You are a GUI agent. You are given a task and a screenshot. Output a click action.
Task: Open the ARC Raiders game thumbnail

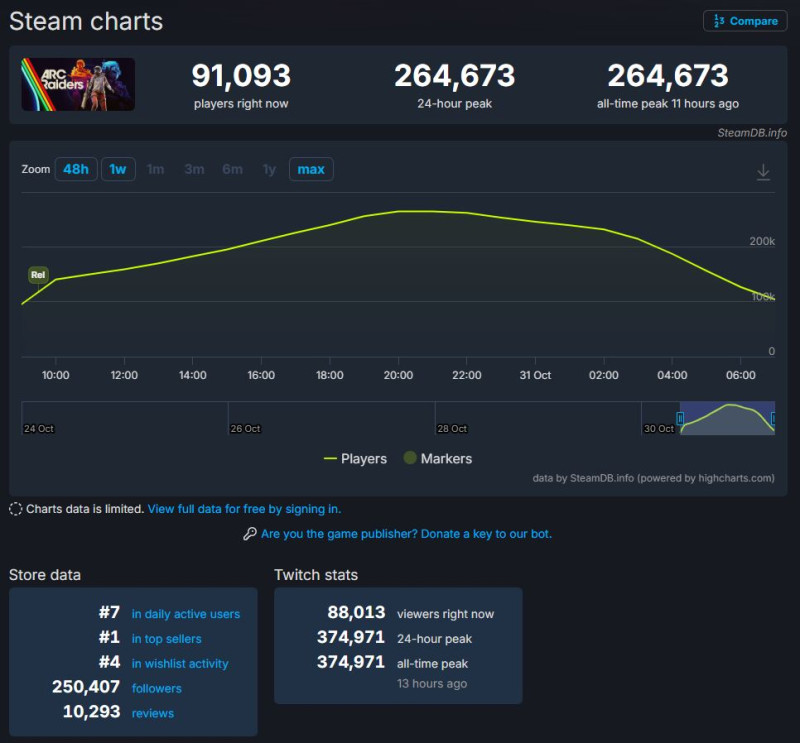78,84
